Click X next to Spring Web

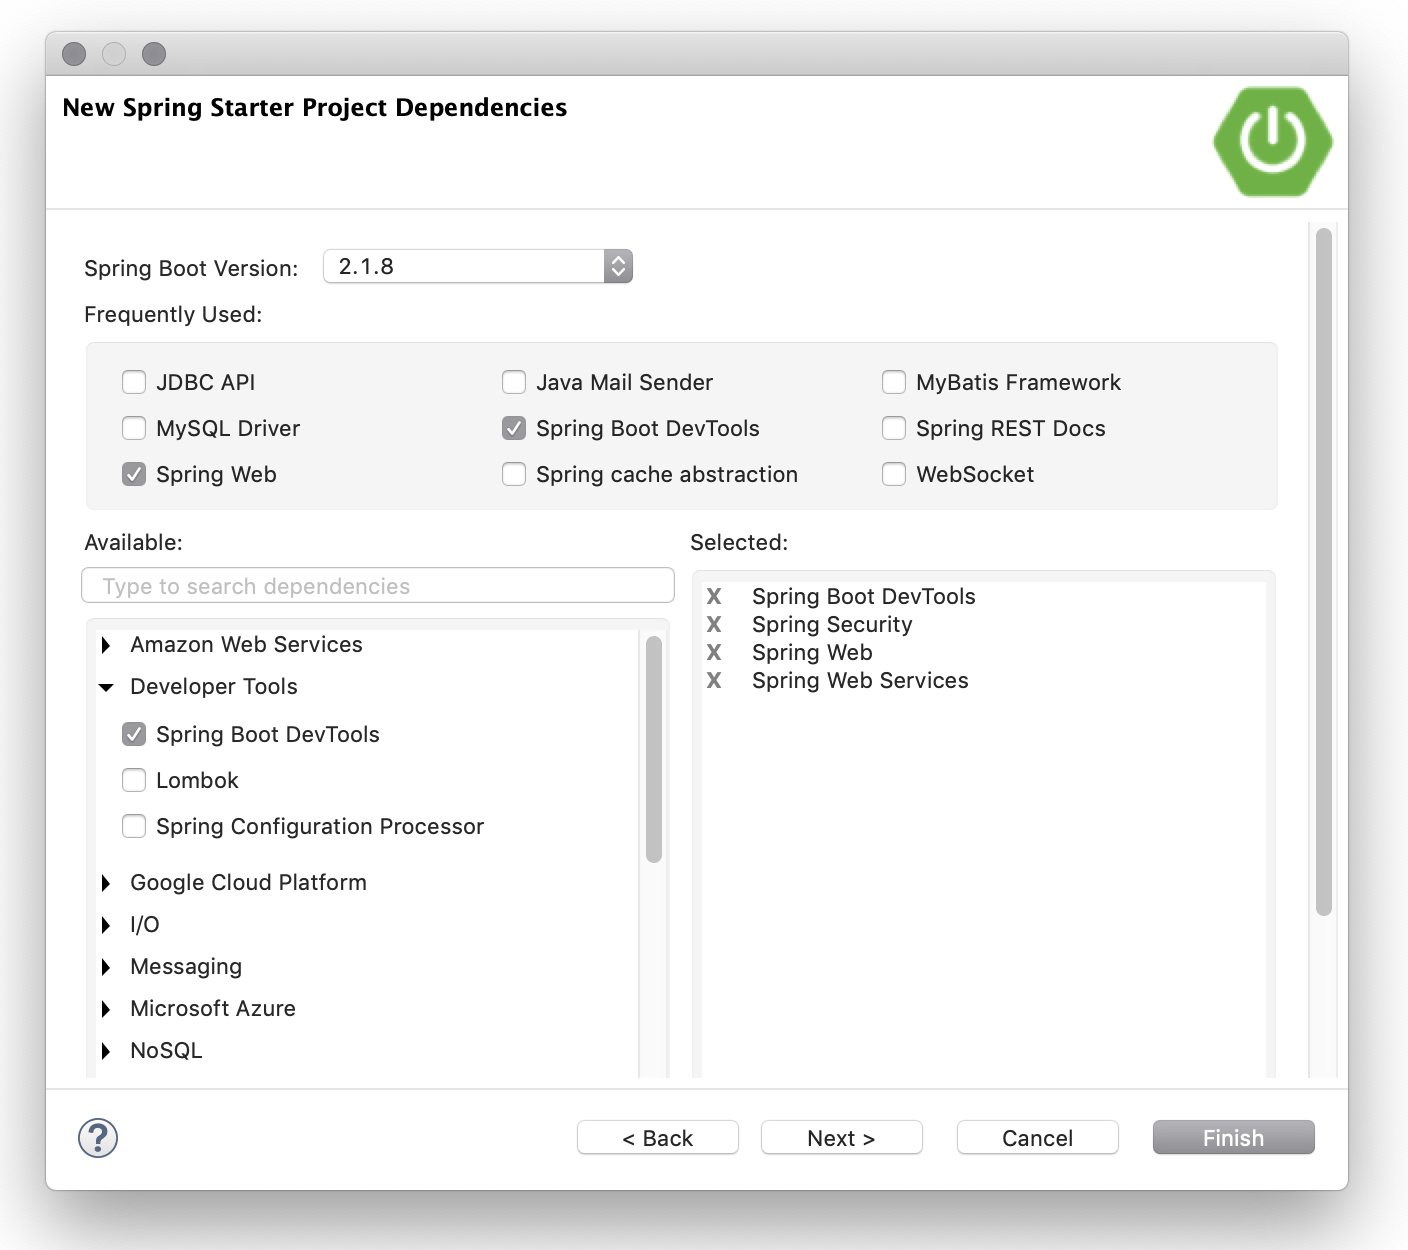714,653
